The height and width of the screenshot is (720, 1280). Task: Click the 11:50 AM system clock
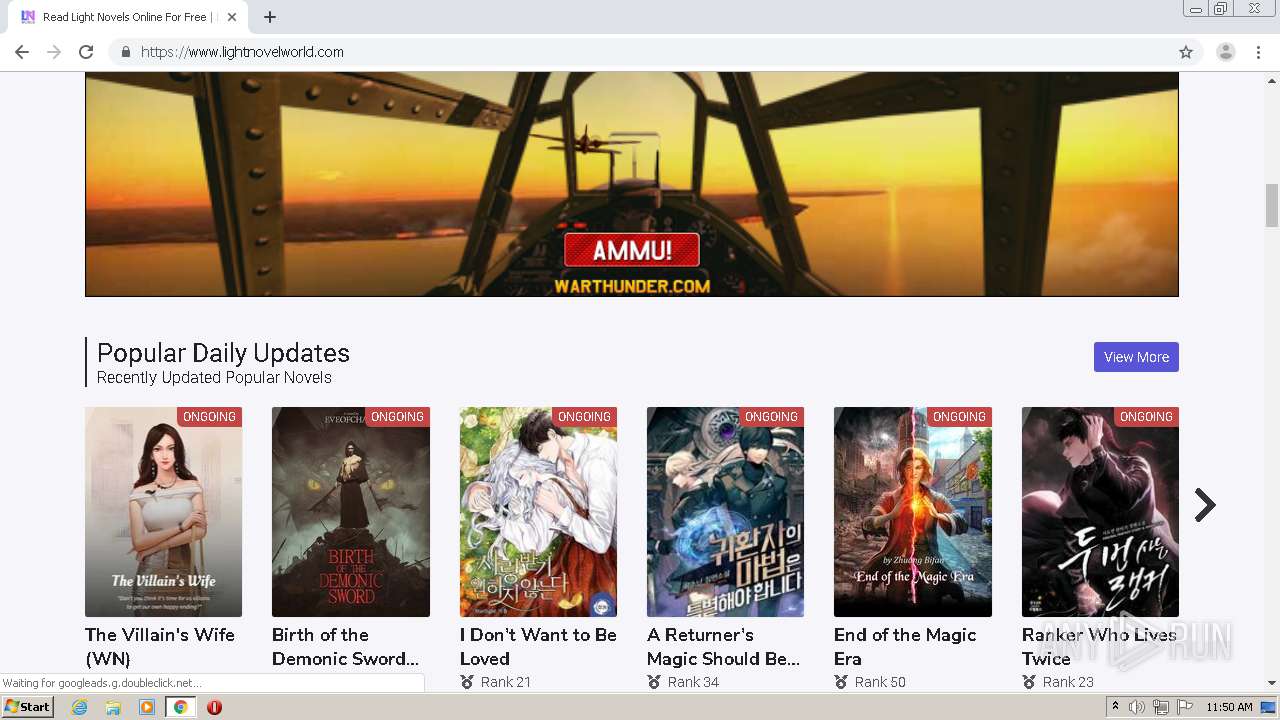click(x=1229, y=707)
